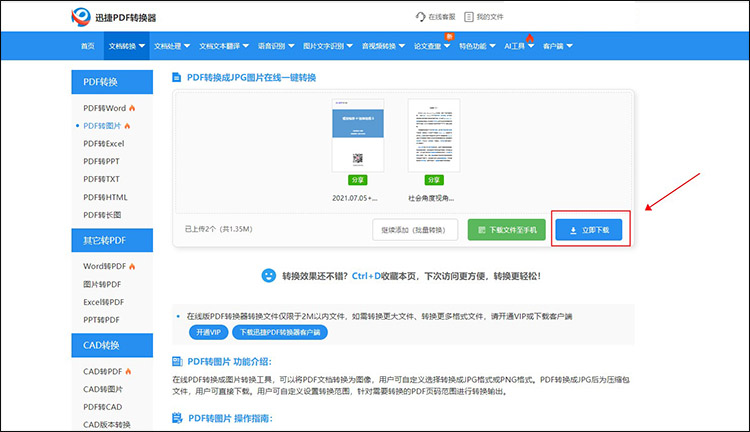Click the flame icon beside PDF转Word
This screenshot has height=432, width=750.
132,108
